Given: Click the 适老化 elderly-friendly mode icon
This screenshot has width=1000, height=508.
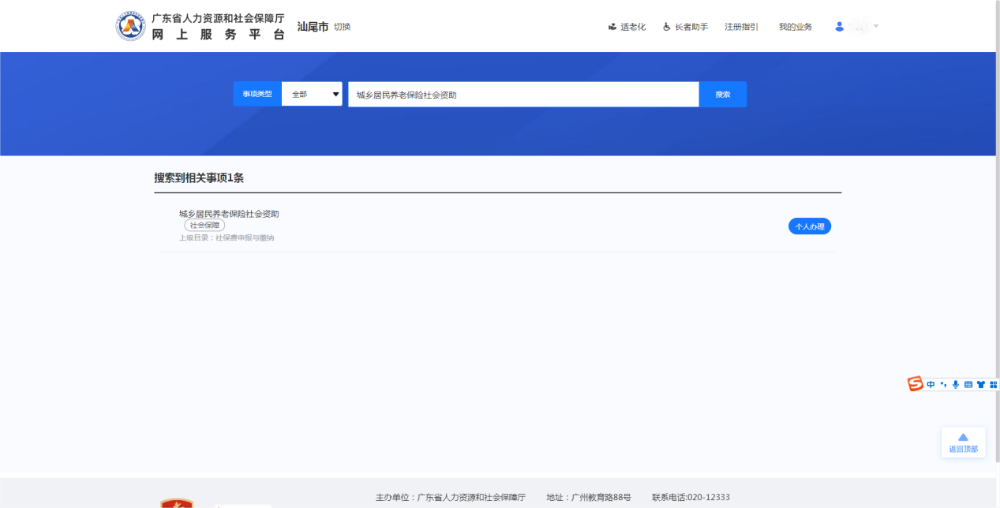Looking at the screenshot, I should [612, 27].
